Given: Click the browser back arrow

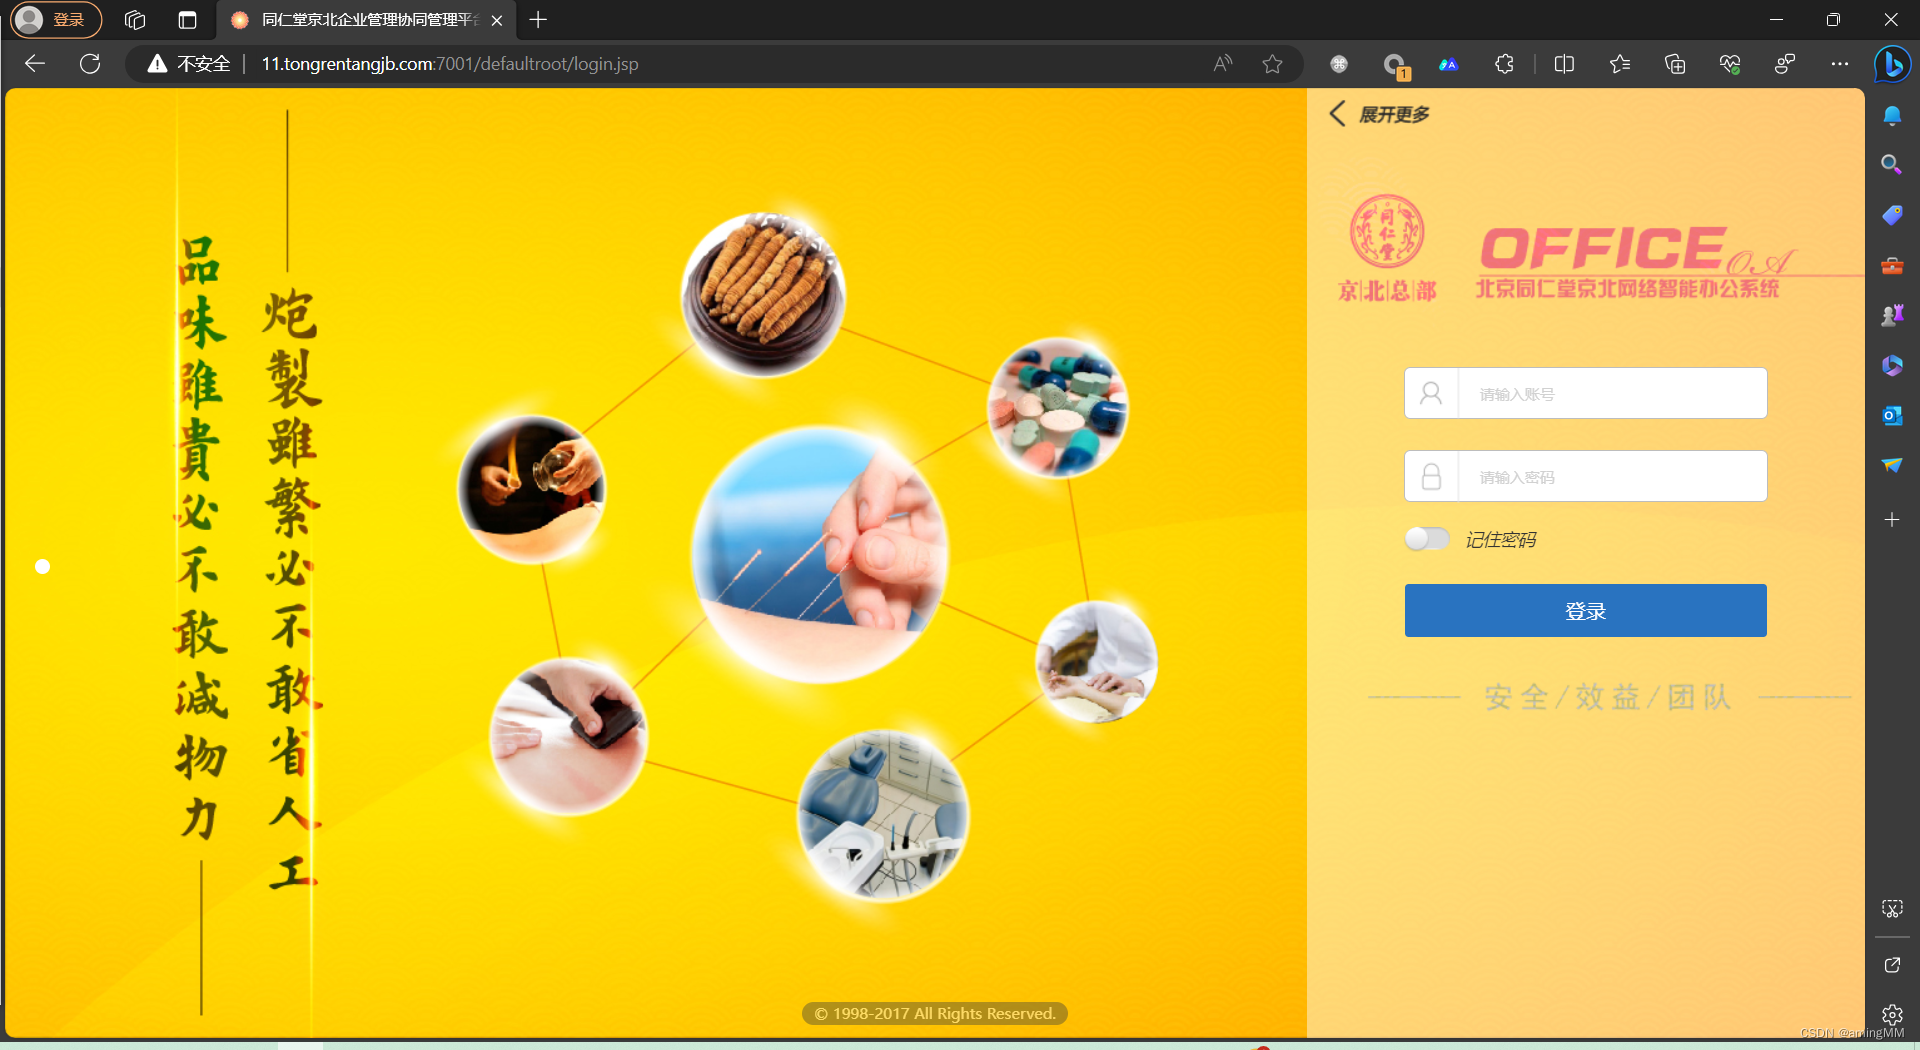Looking at the screenshot, I should tap(35, 64).
